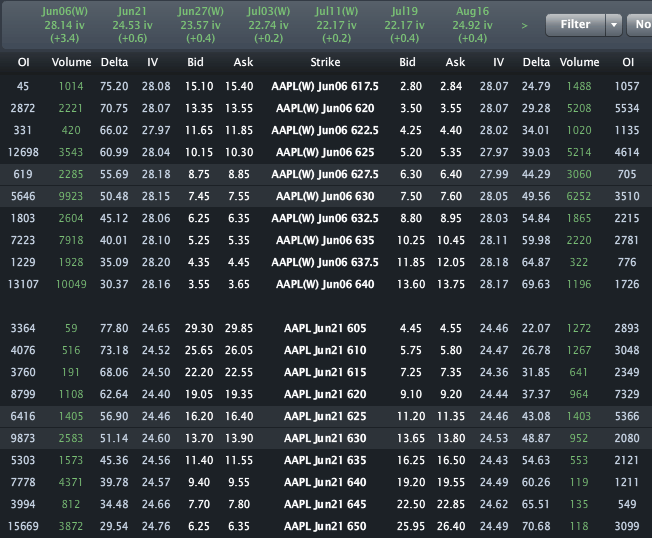
Task: Click call OI 12698 for Jun06 625
Action: pyautogui.click(x=23, y=153)
